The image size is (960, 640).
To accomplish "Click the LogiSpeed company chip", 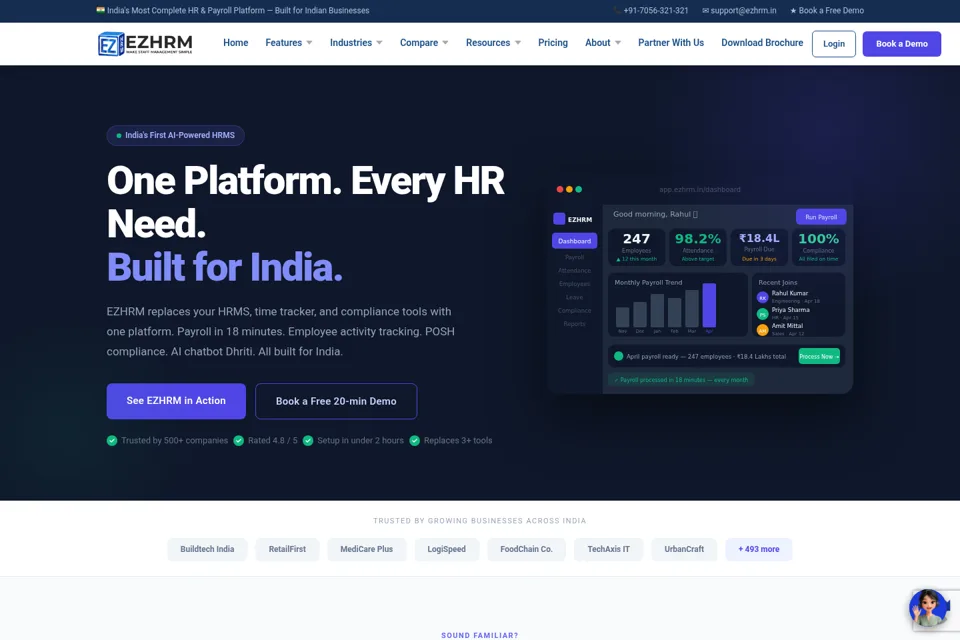I will (446, 549).
